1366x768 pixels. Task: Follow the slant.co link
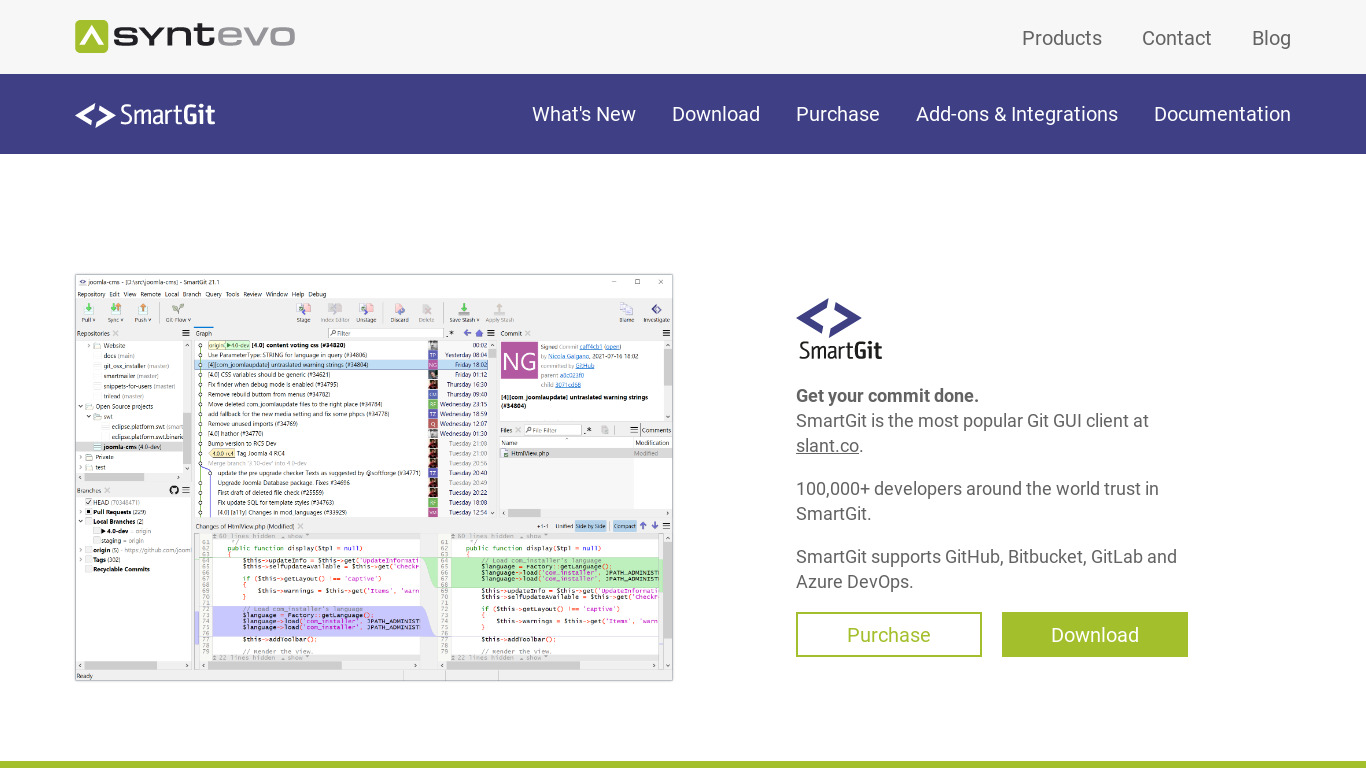[827, 446]
